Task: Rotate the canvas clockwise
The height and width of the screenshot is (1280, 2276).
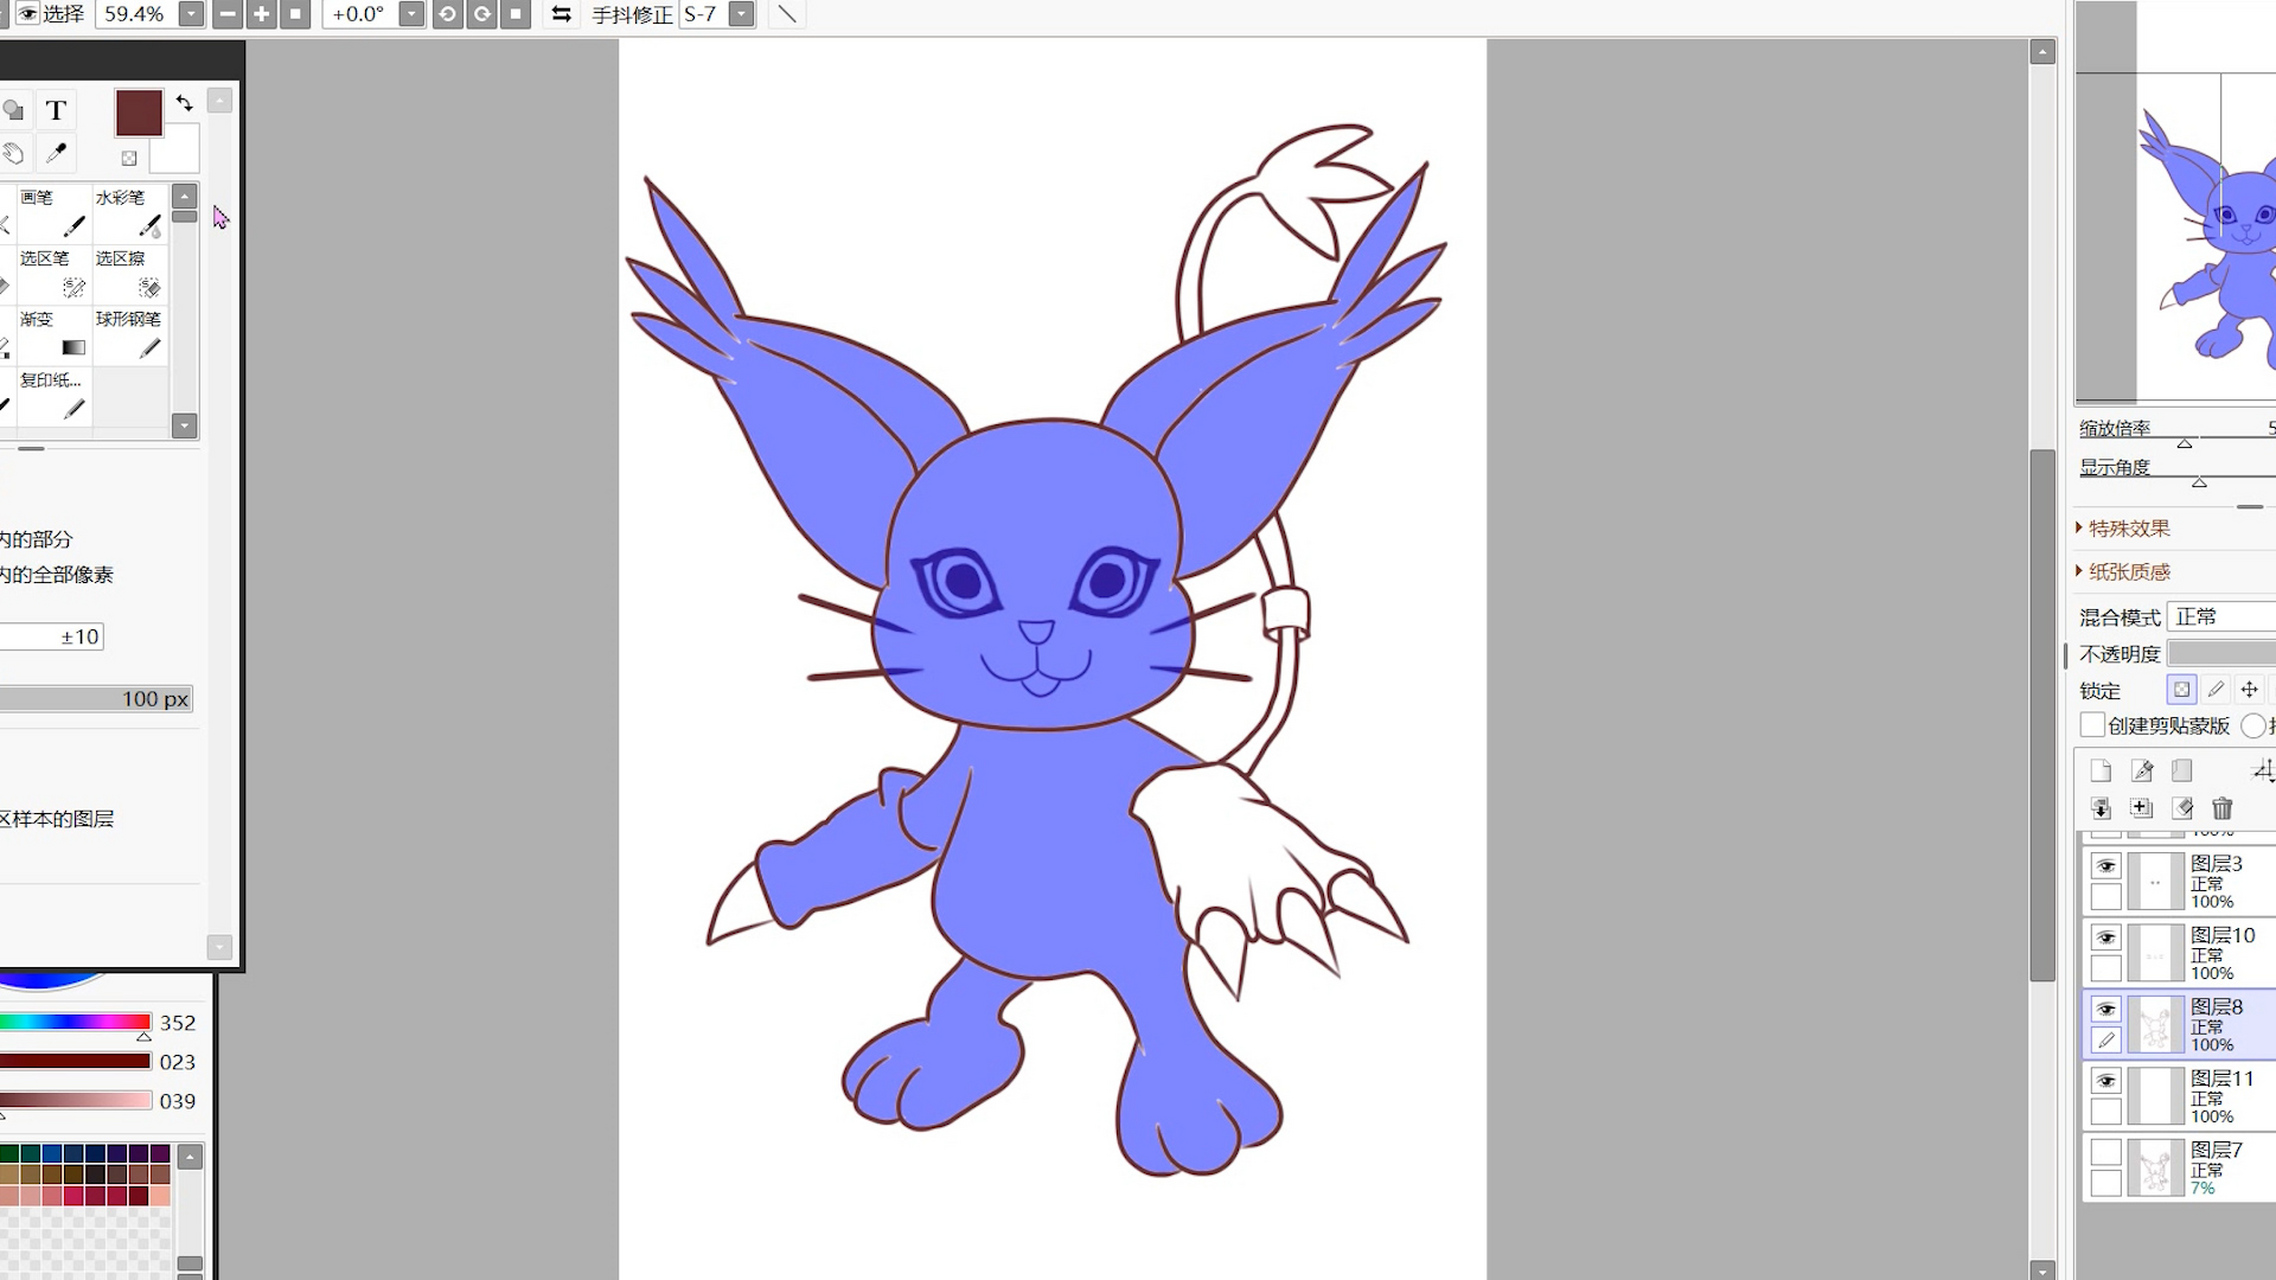Action: [482, 14]
